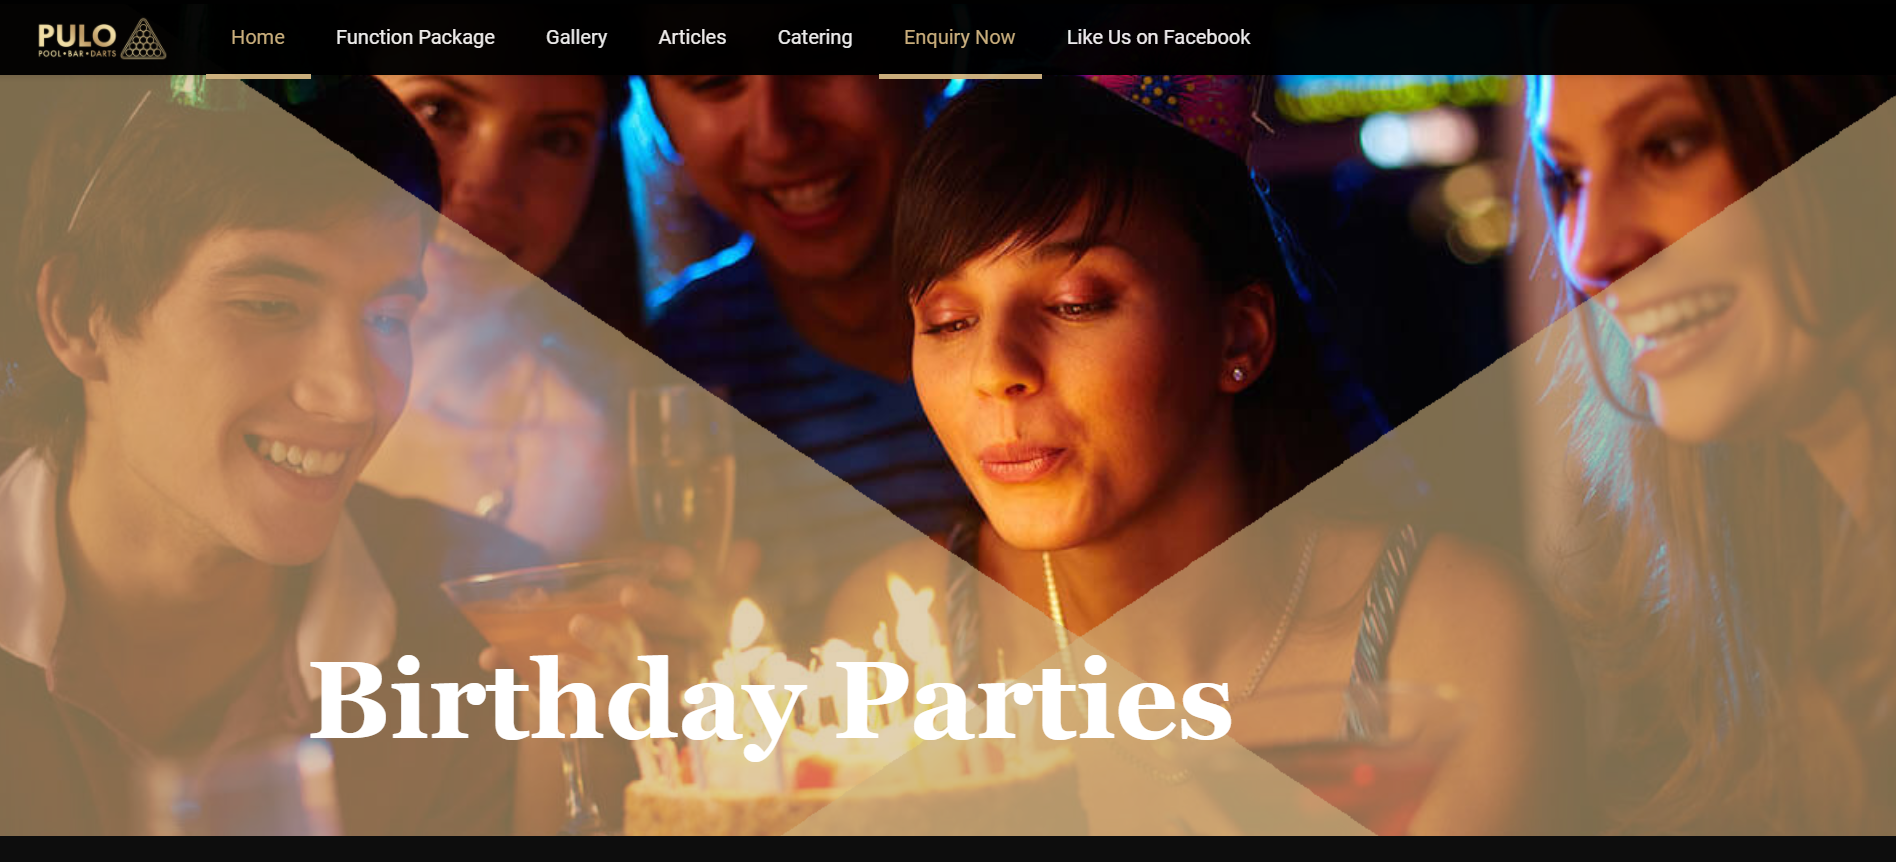Click the PULO pool ball triangle logo icon

(144, 39)
